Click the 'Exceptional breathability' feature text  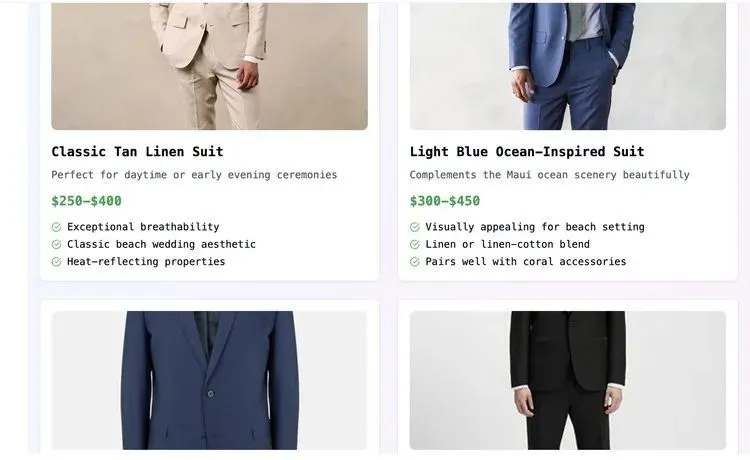click(x=143, y=227)
